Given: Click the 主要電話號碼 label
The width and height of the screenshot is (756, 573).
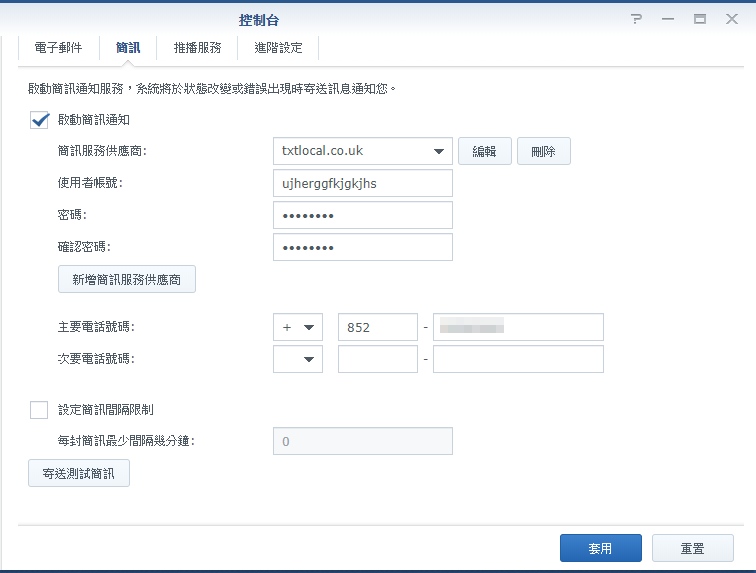Looking at the screenshot, I should click(96, 327).
